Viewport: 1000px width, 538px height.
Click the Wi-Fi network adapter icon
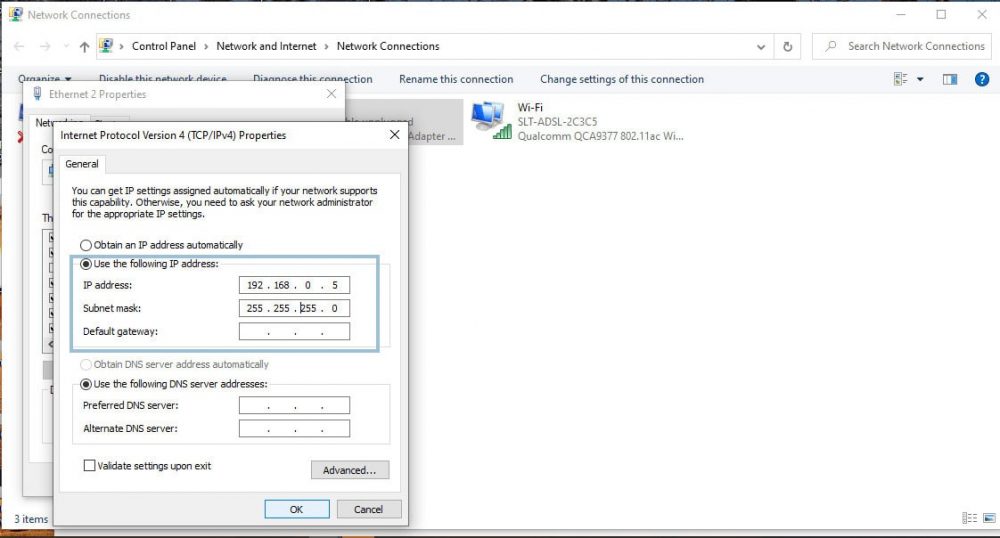[488, 121]
